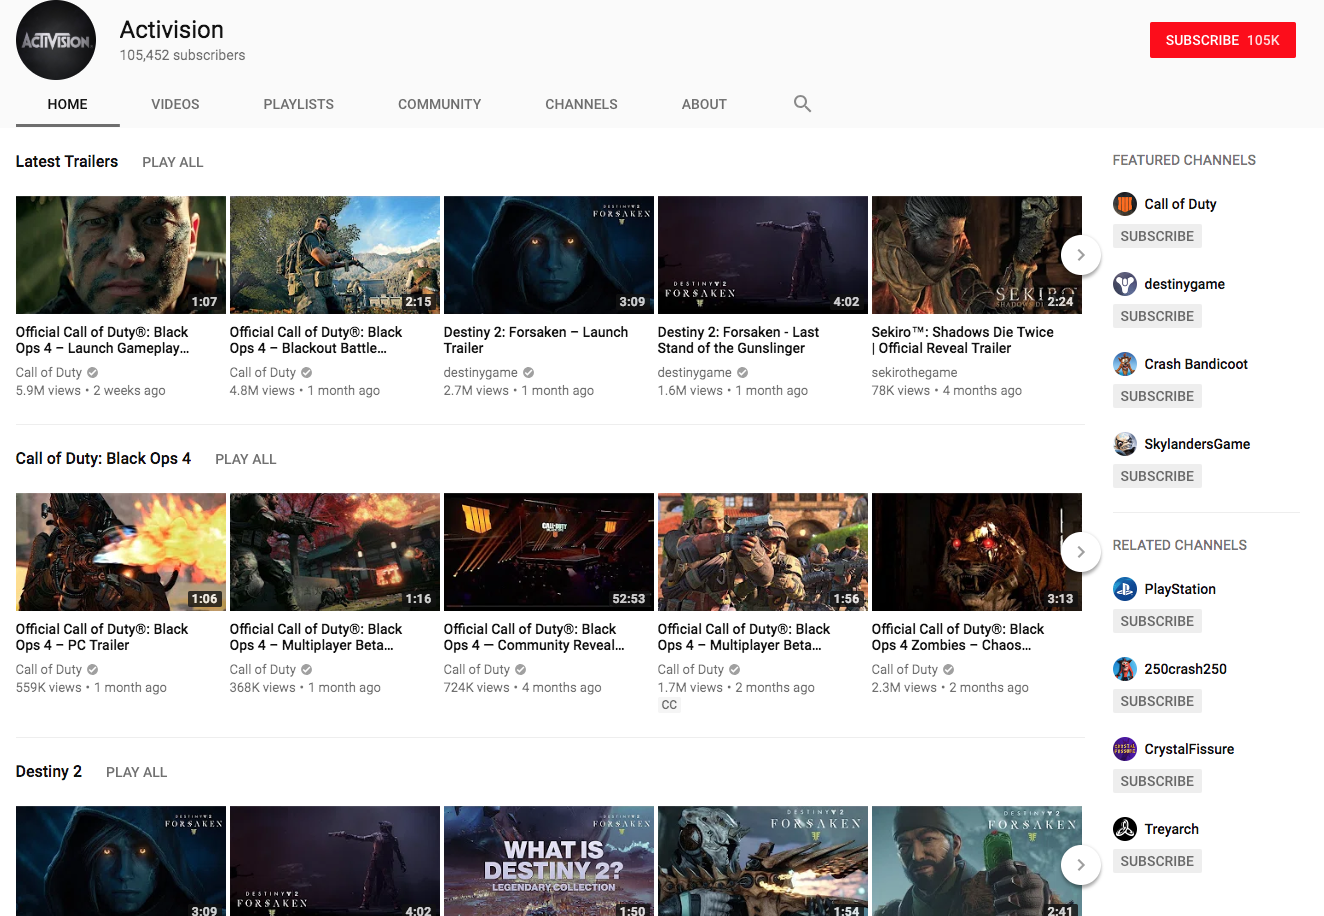Viewport: 1324px width, 916px height.
Task: Open the Playlists tab
Action: (299, 104)
